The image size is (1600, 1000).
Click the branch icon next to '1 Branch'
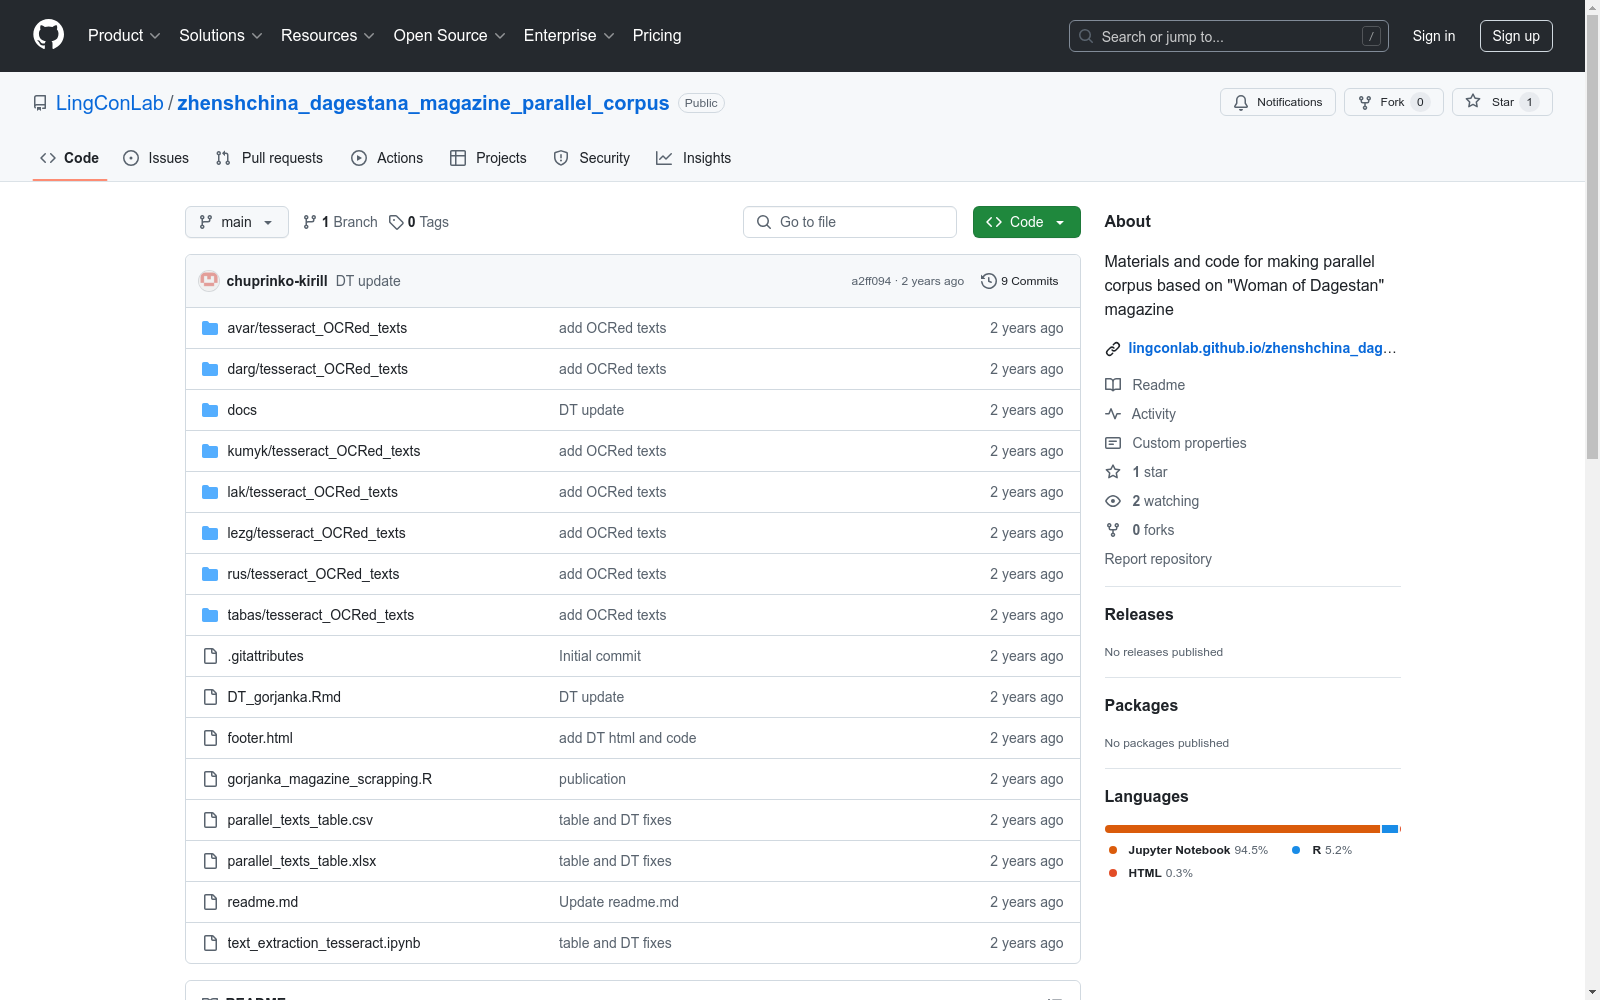310,222
